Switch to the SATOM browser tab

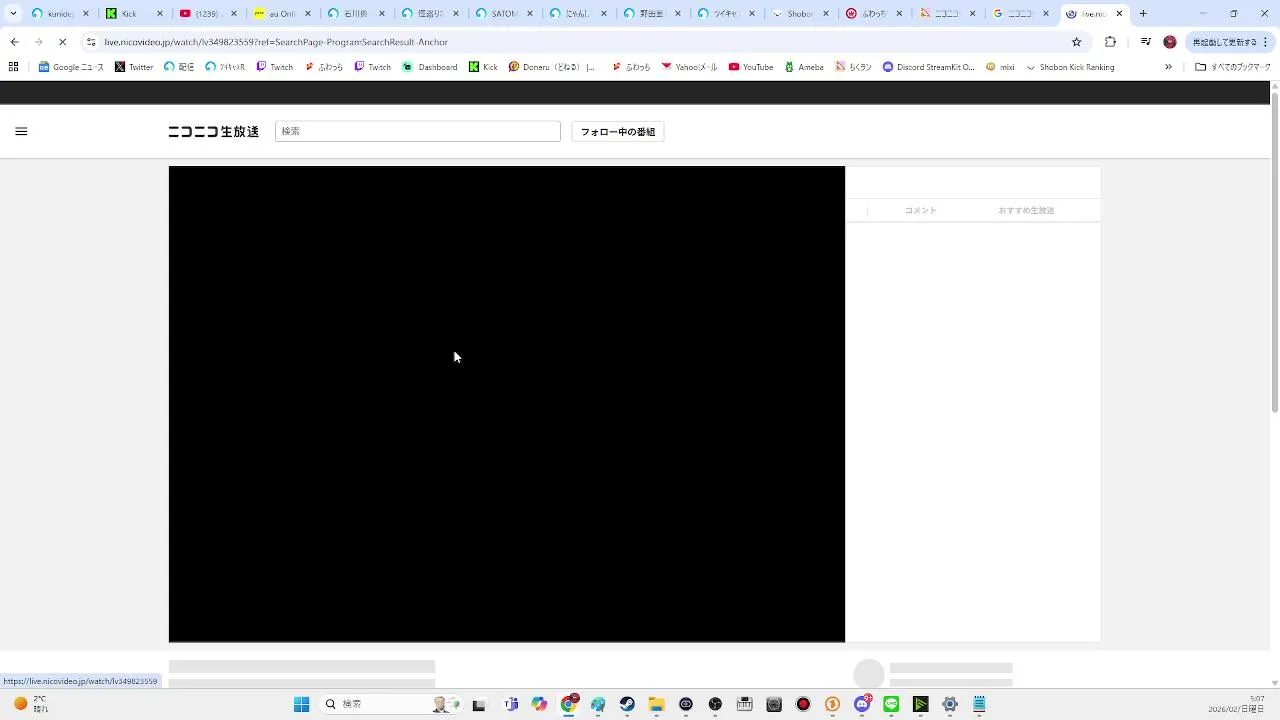505,14
